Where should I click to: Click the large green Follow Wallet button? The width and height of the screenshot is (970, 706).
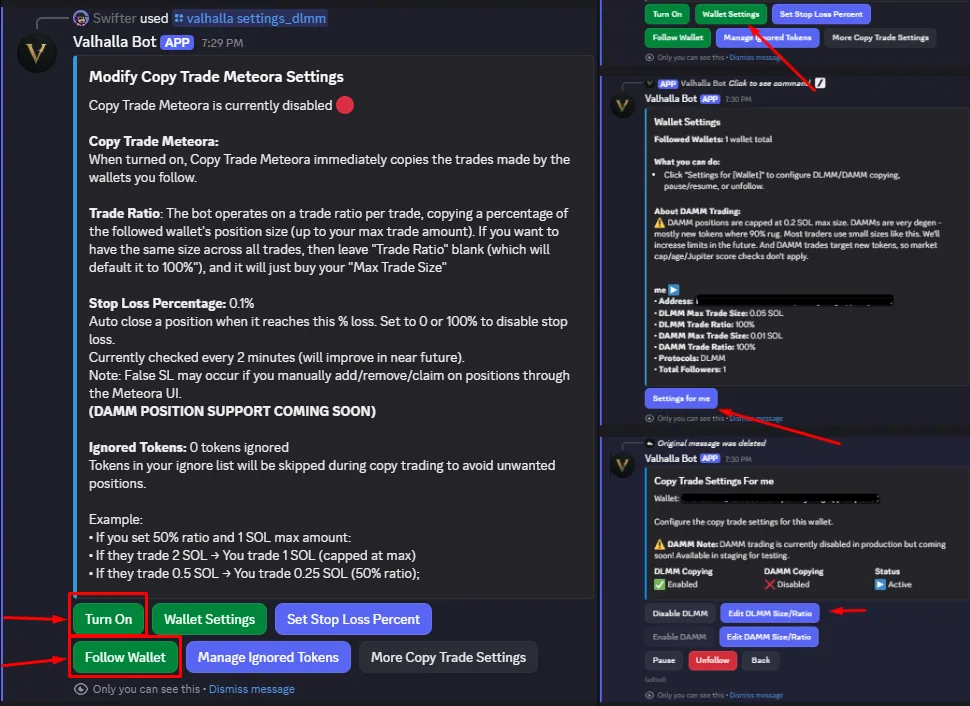pyautogui.click(x=125, y=657)
